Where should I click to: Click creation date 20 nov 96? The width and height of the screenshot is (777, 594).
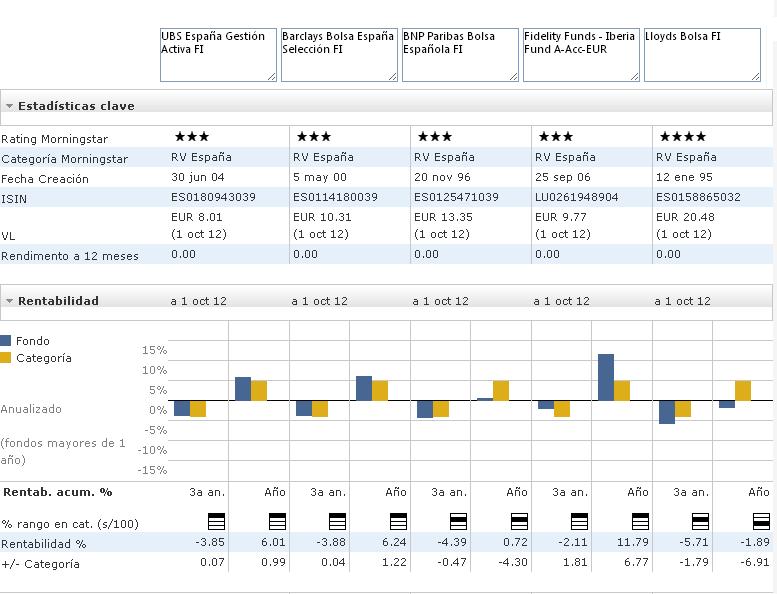point(443,177)
